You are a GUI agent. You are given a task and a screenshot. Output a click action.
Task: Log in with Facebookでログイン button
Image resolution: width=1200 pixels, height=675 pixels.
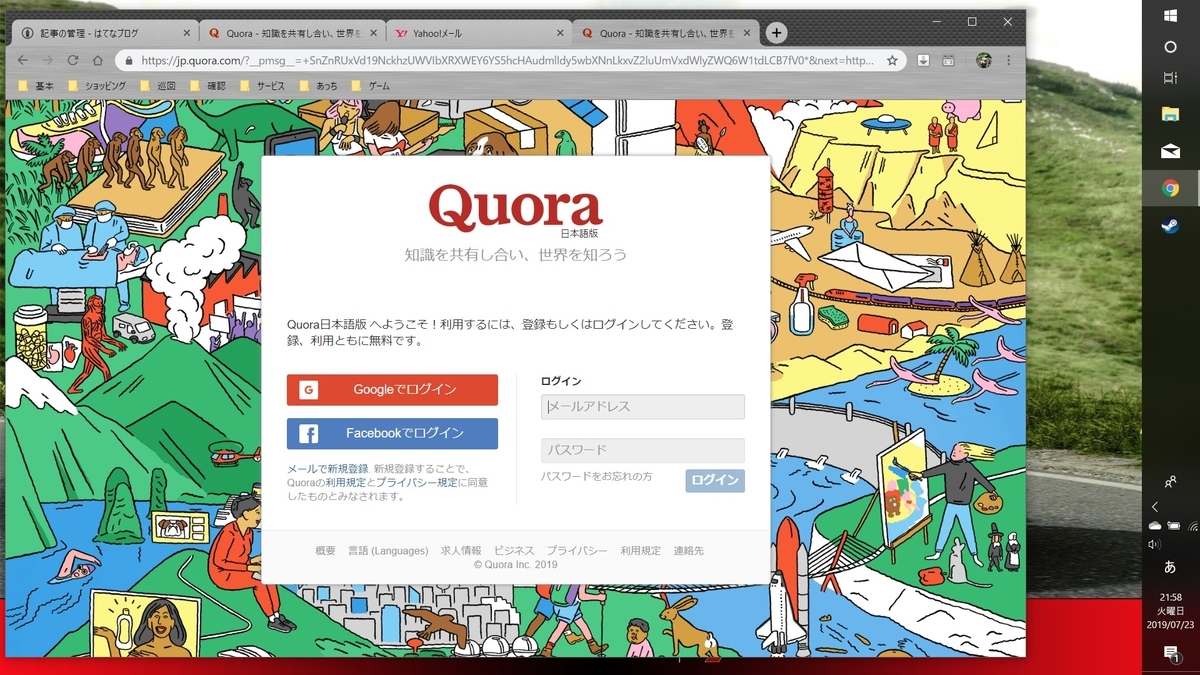pyautogui.click(x=392, y=434)
